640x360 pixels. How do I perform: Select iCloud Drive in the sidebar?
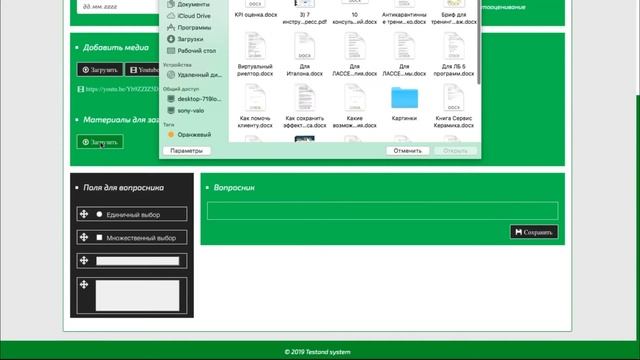[189, 16]
